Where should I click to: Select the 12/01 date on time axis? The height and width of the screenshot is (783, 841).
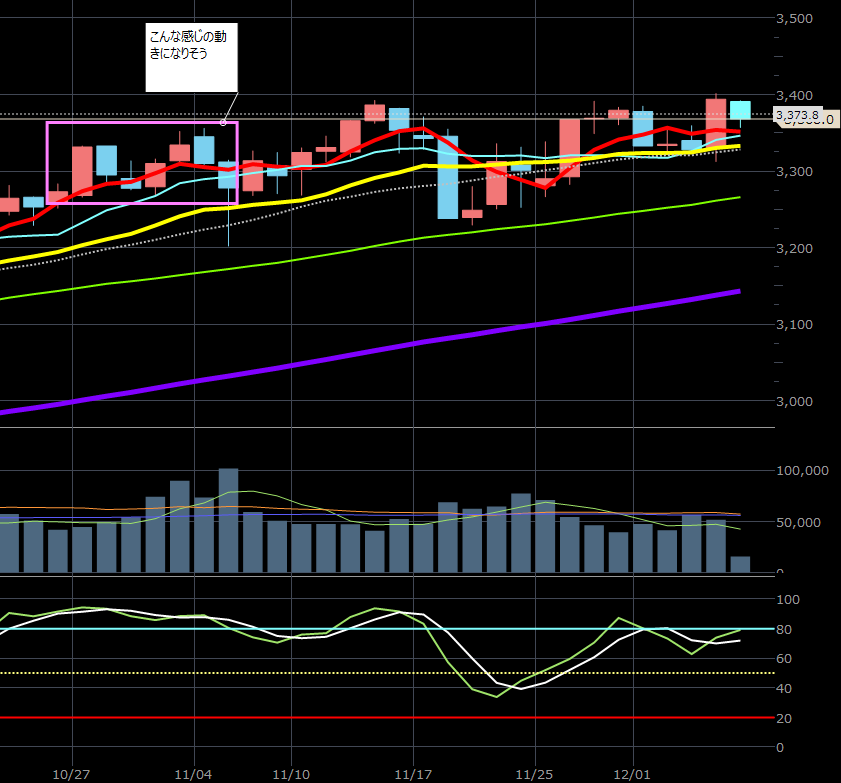pos(632,773)
